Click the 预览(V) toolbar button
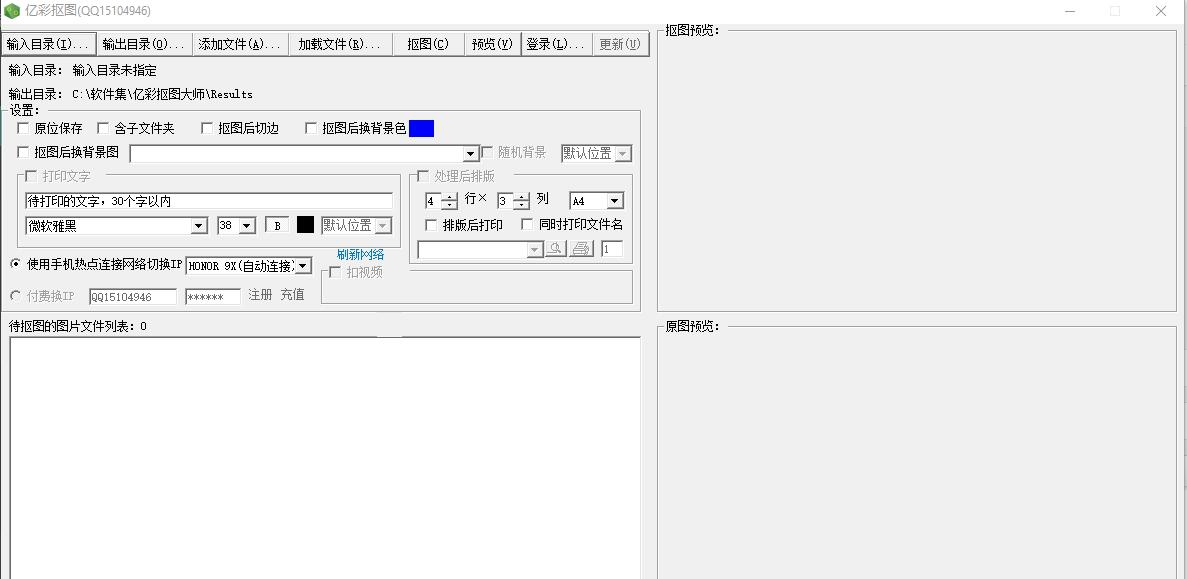This screenshot has width=1187, height=579. pyautogui.click(x=491, y=43)
